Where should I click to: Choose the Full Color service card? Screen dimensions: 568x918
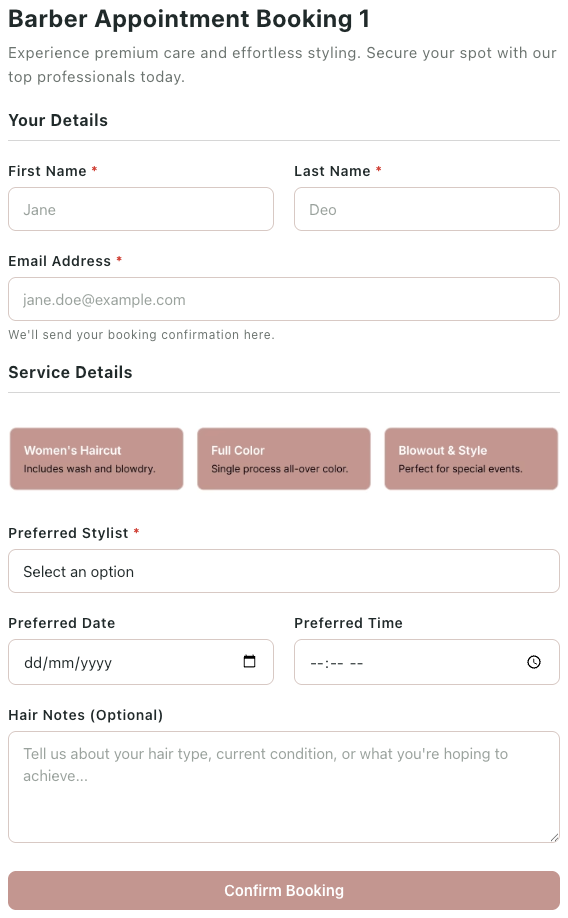[x=284, y=459]
